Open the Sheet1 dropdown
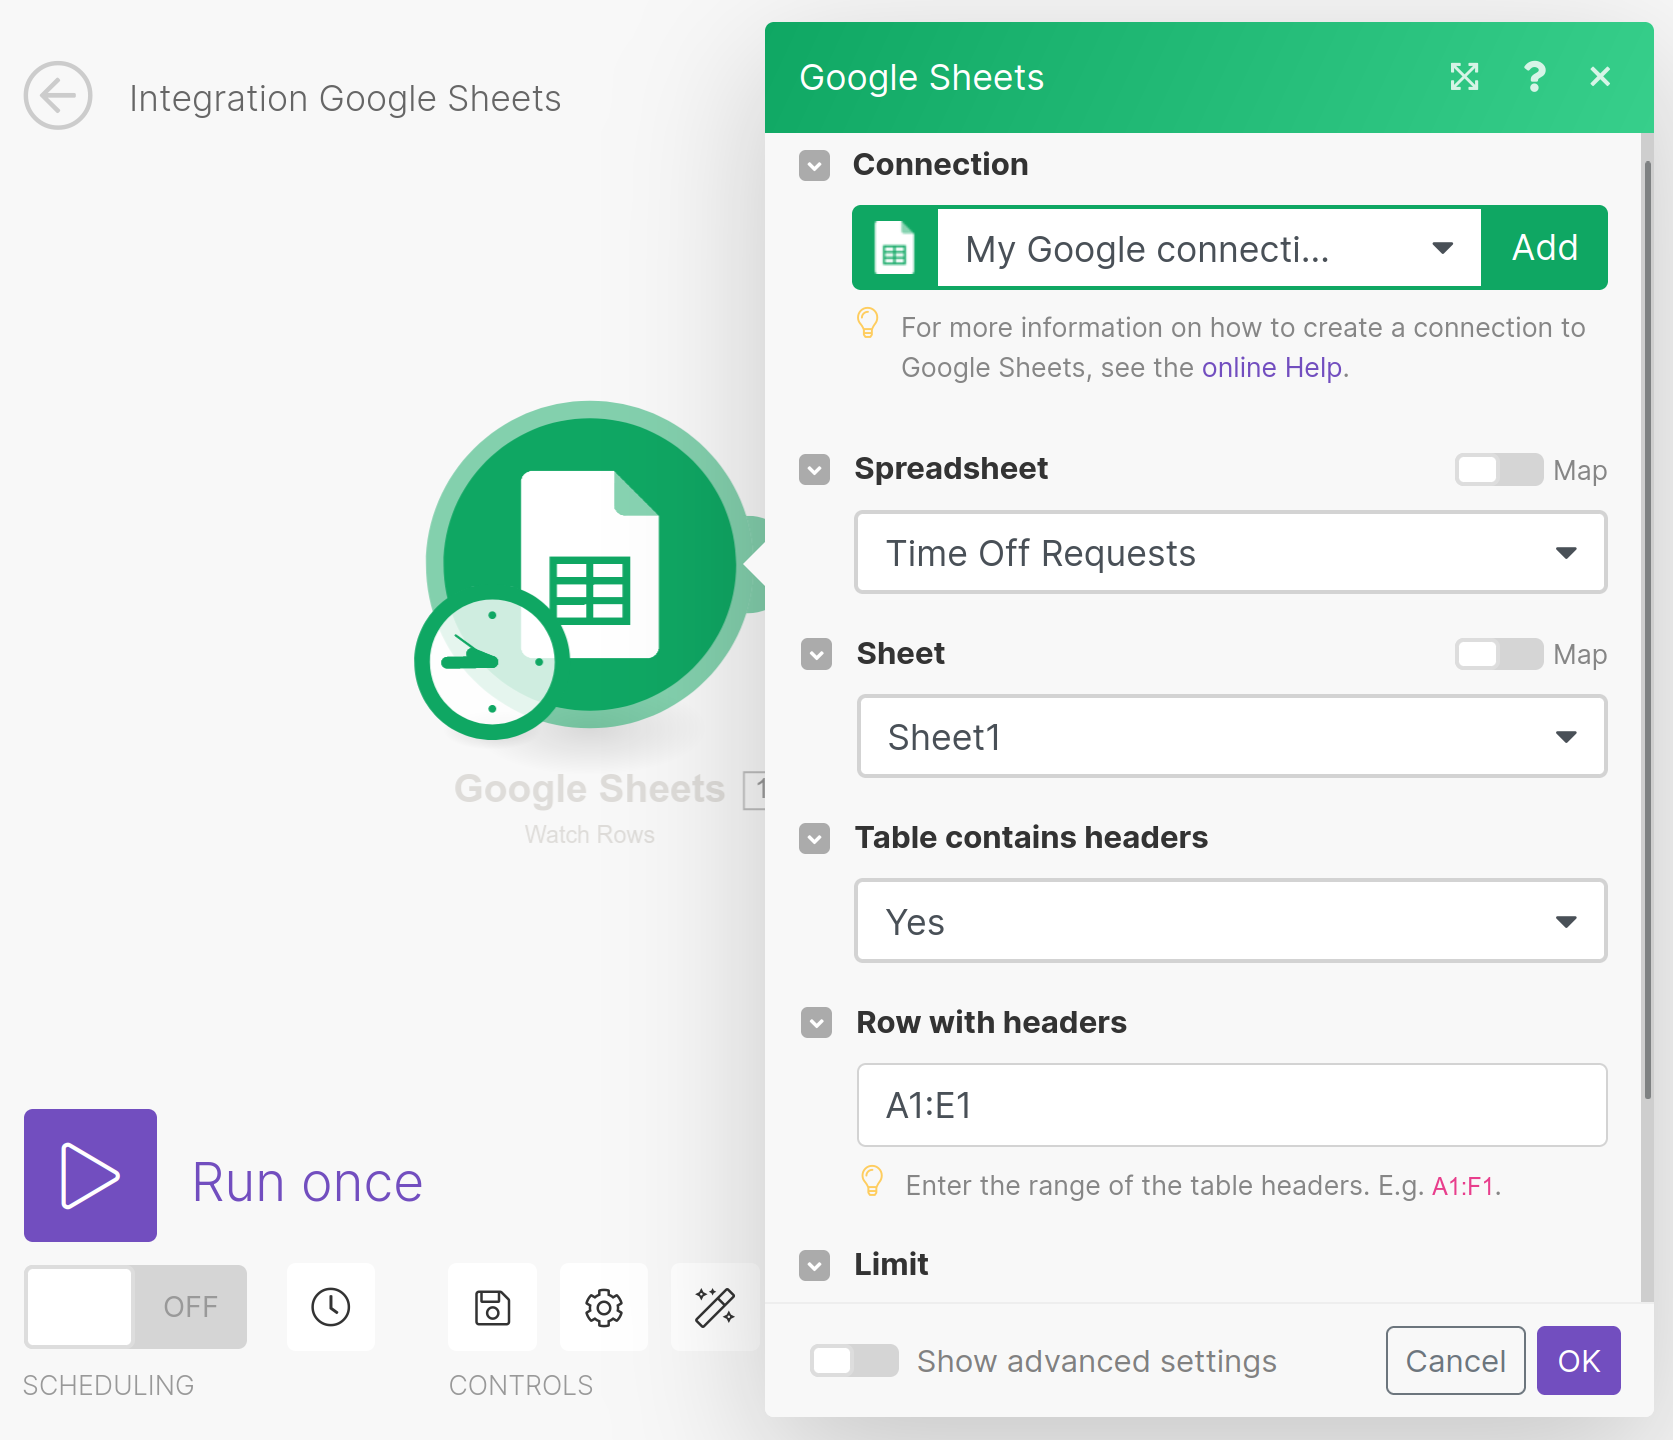 1232,737
